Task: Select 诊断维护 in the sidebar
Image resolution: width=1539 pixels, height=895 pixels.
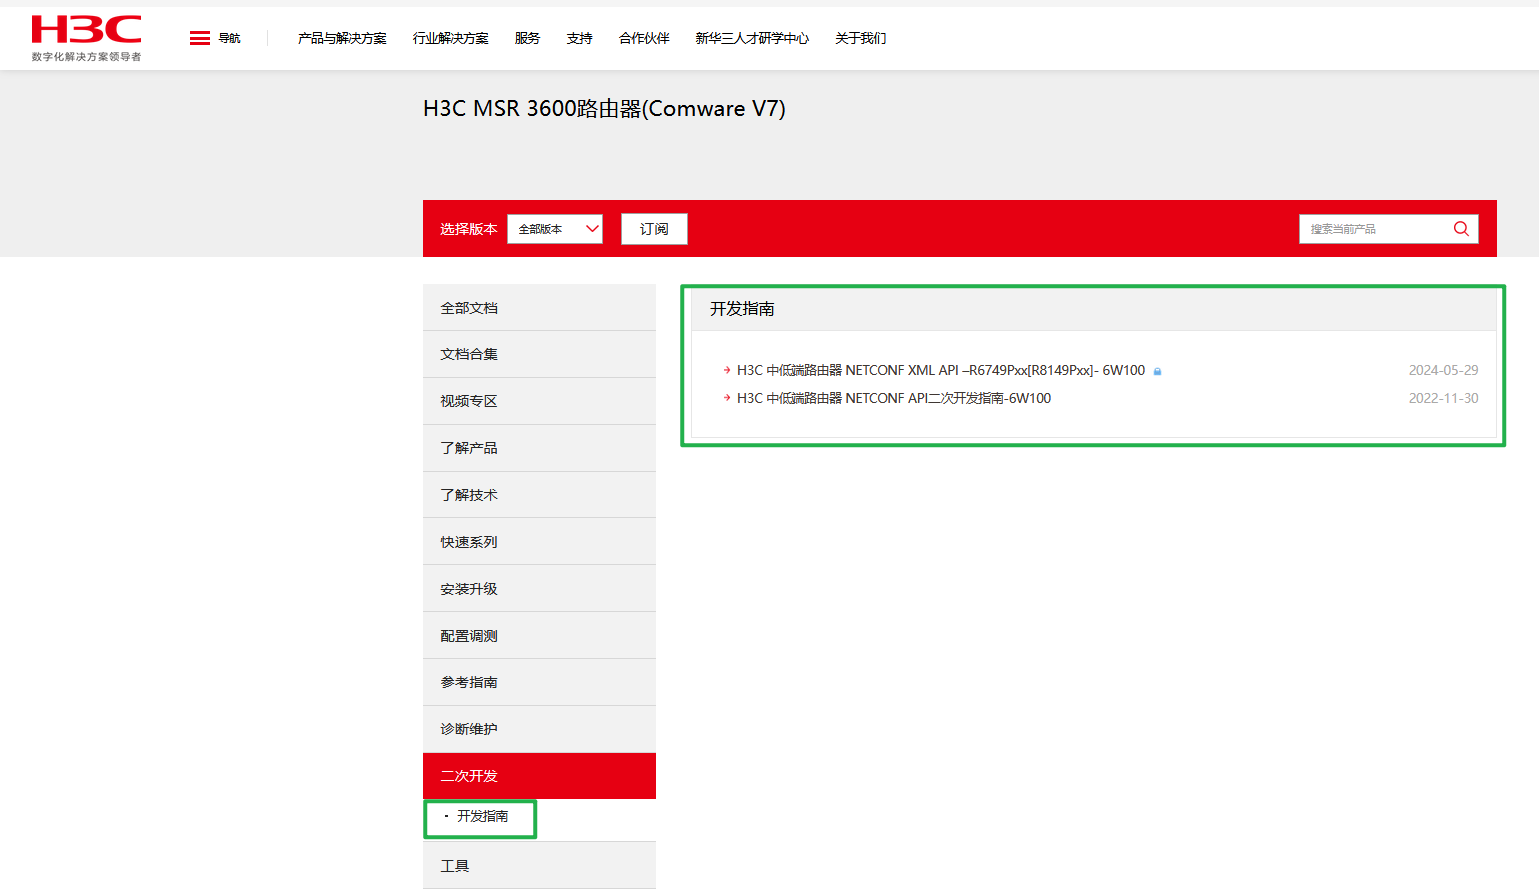Action: click(x=539, y=729)
